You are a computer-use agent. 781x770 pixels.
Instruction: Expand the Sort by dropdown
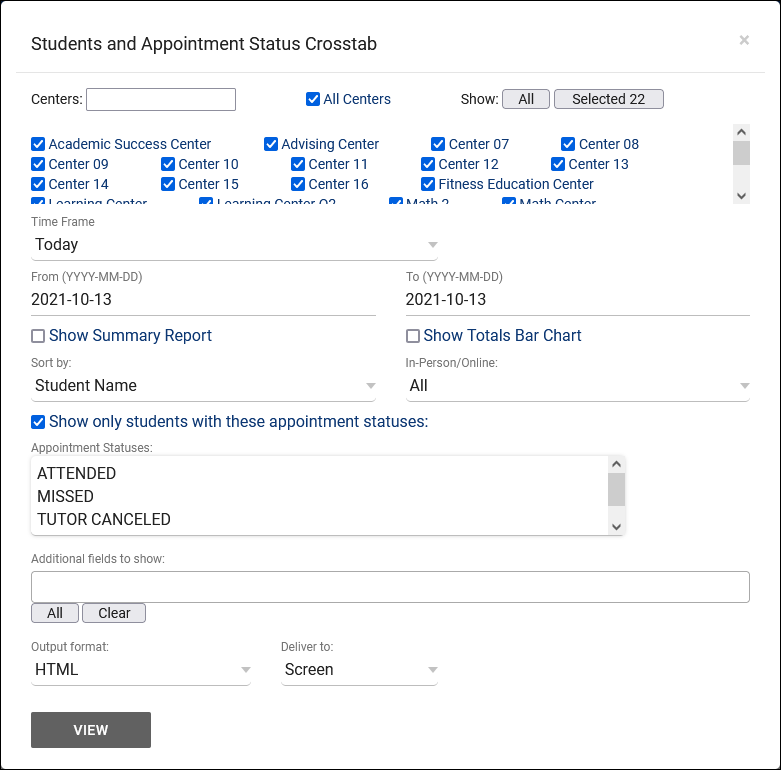(x=203, y=385)
